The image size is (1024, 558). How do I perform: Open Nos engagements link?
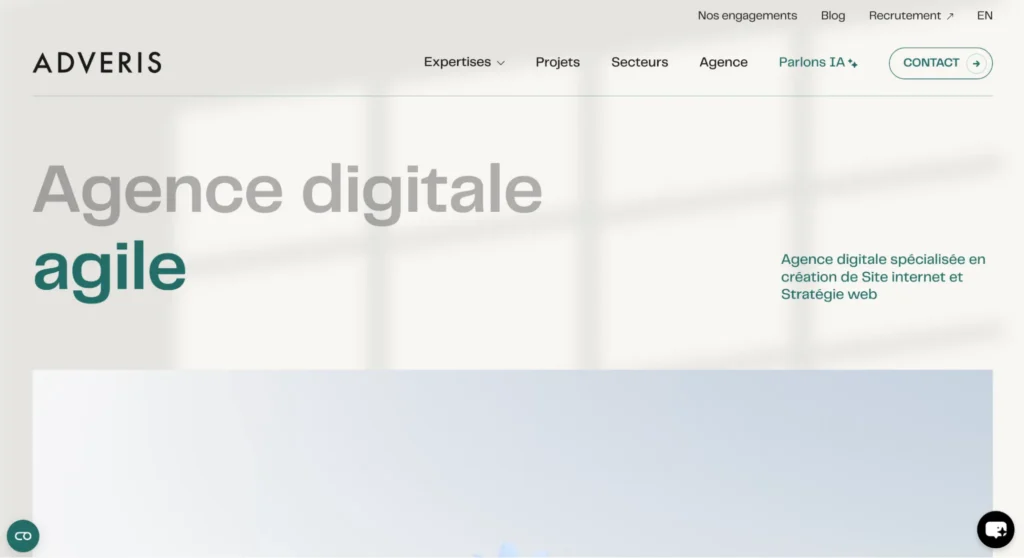click(x=747, y=16)
